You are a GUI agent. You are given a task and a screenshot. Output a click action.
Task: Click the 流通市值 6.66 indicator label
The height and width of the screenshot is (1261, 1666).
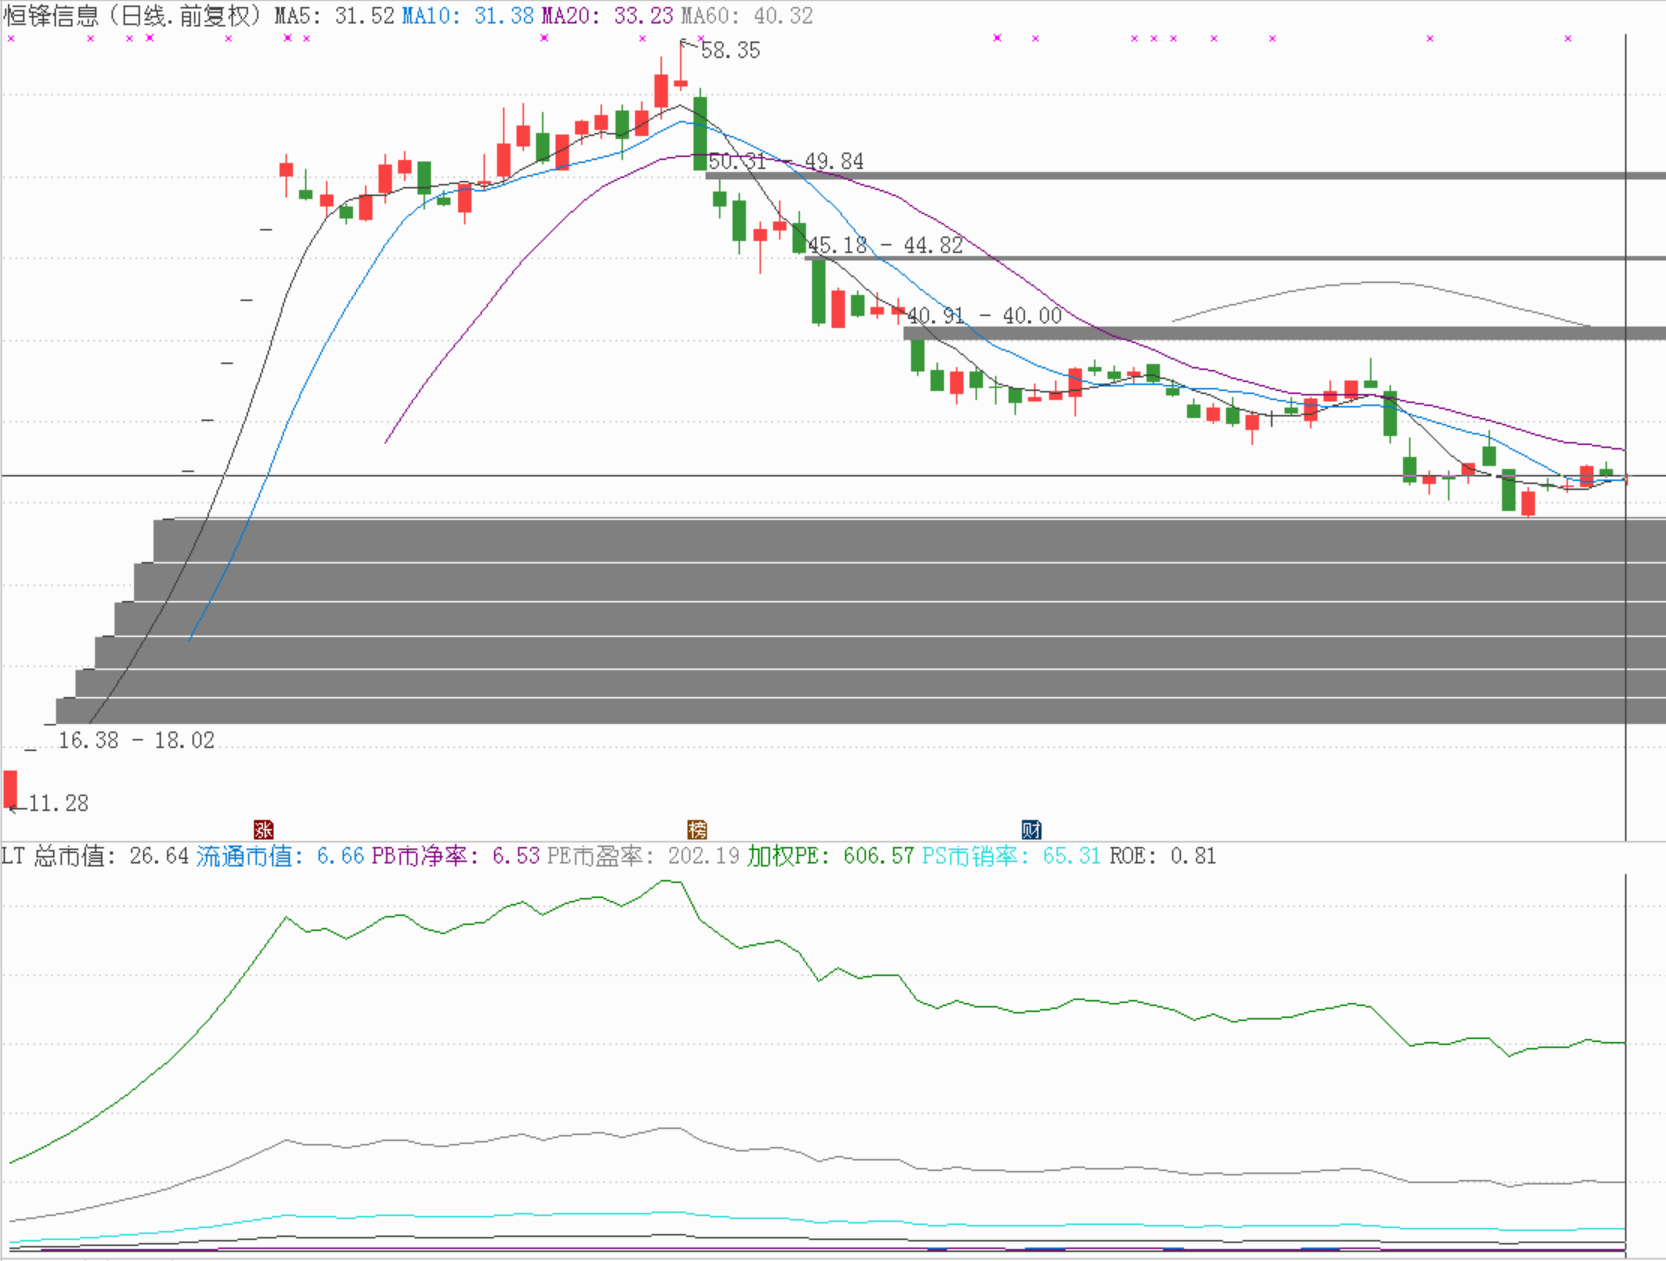click(280, 856)
